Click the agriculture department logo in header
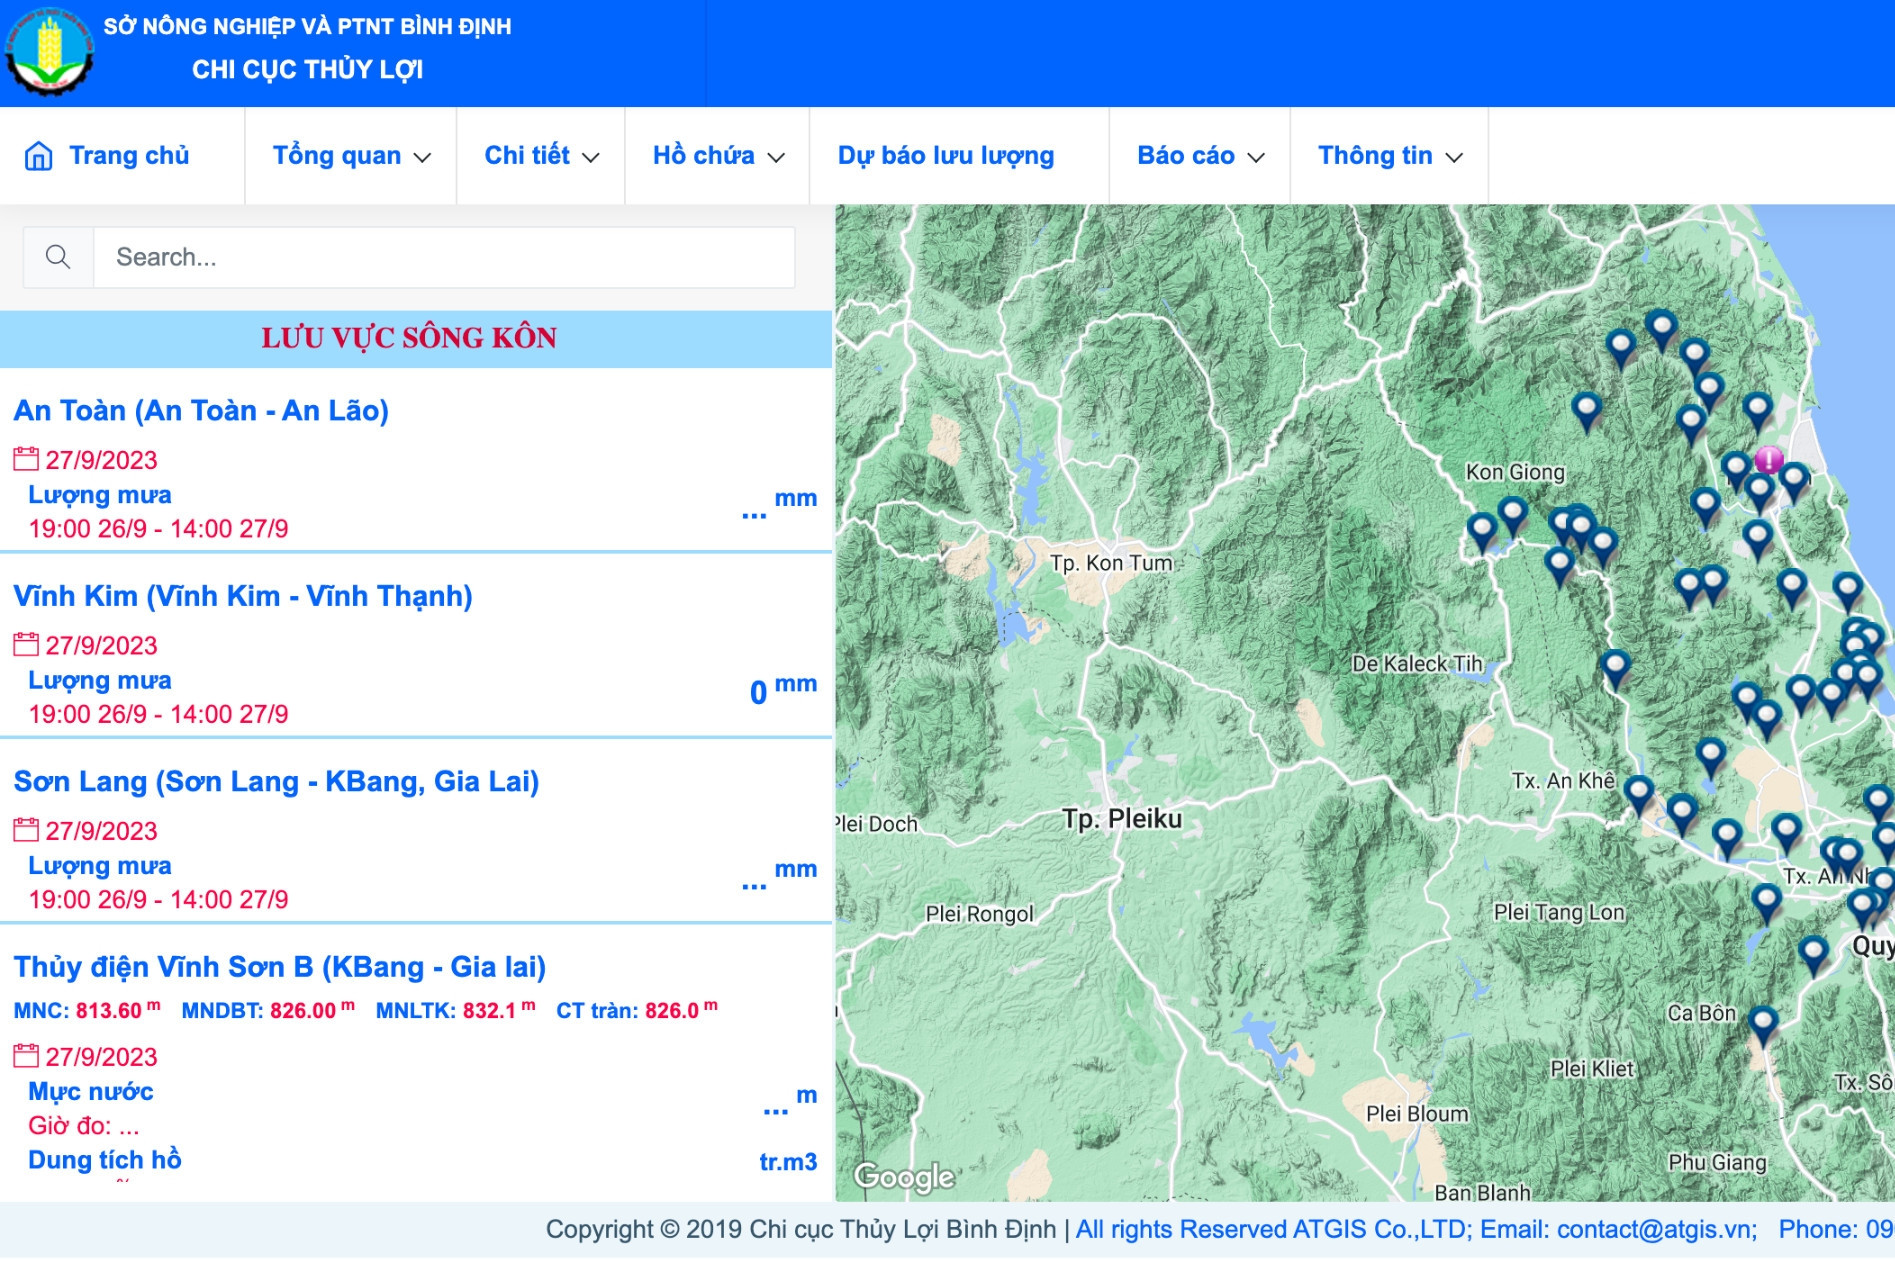1895x1263 pixels. click(49, 50)
